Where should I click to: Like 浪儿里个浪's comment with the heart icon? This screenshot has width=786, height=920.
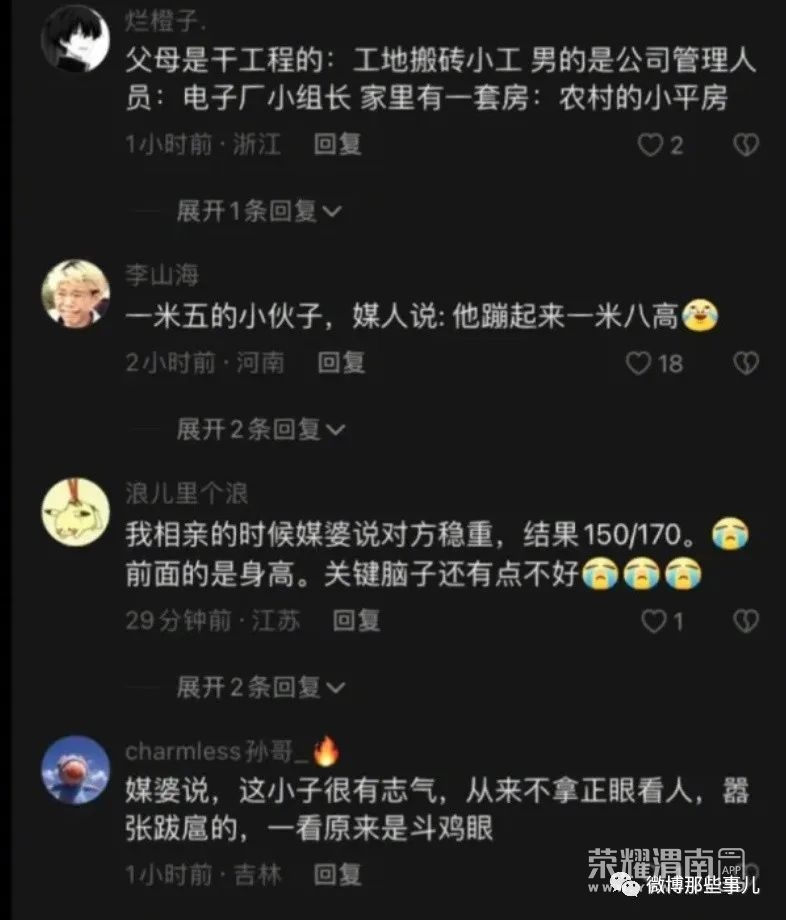[x=653, y=621]
